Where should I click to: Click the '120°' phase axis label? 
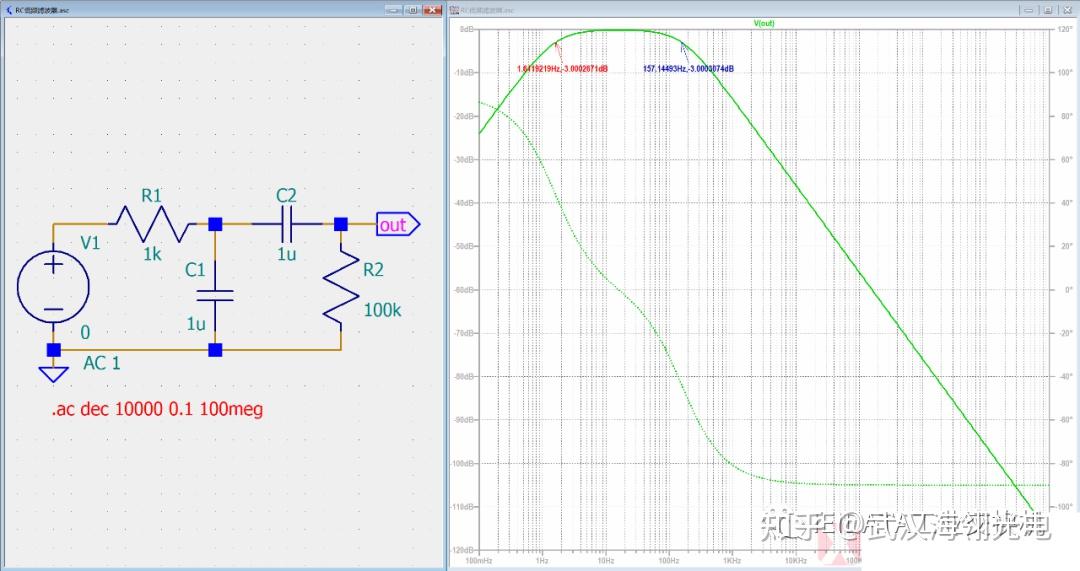click(x=1064, y=30)
